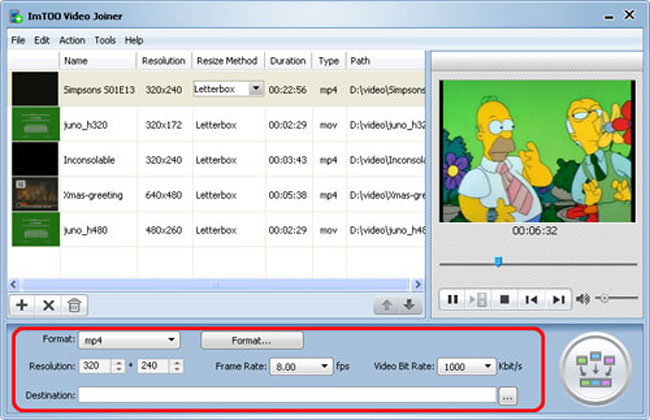
Task: Click the playback position slider handle
Action: point(498,262)
